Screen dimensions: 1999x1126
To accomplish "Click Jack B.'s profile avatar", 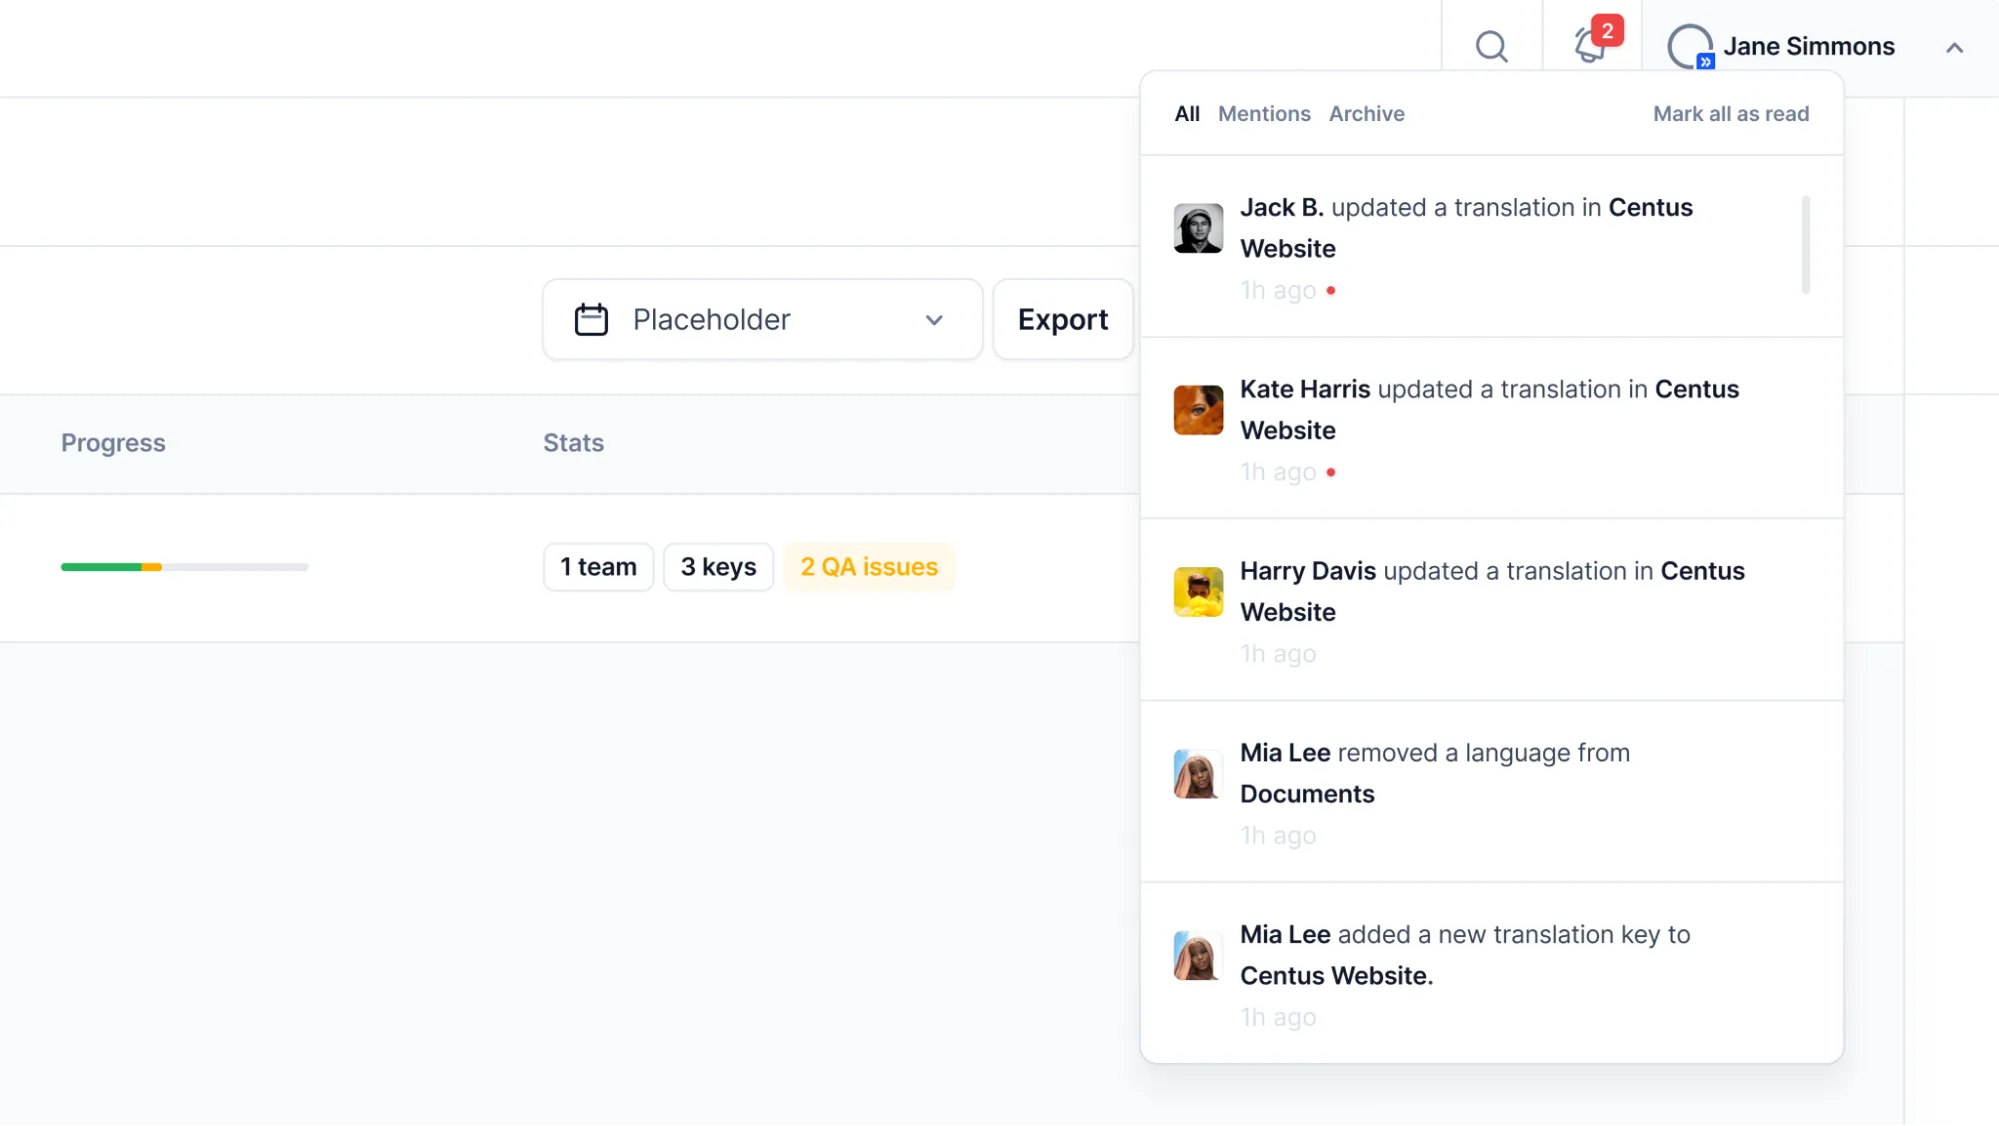I will [x=1197, y=228].
